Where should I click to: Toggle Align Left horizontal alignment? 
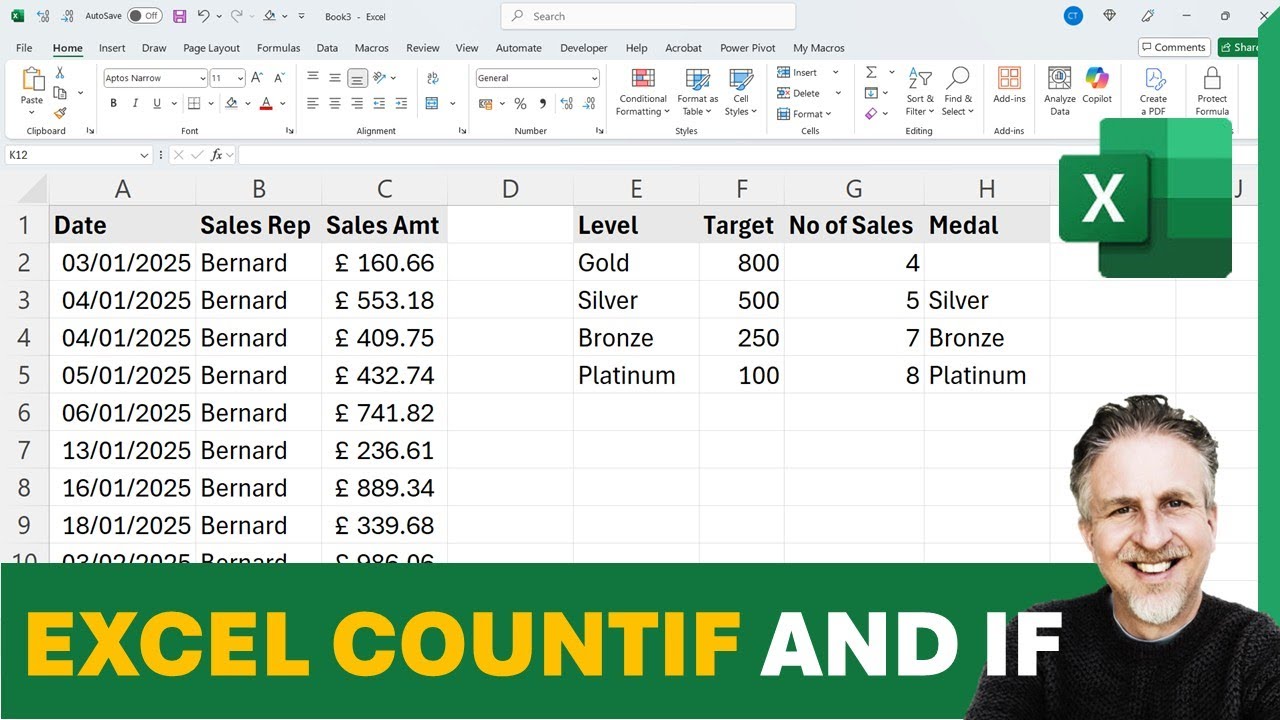click(x=313, y=103)
